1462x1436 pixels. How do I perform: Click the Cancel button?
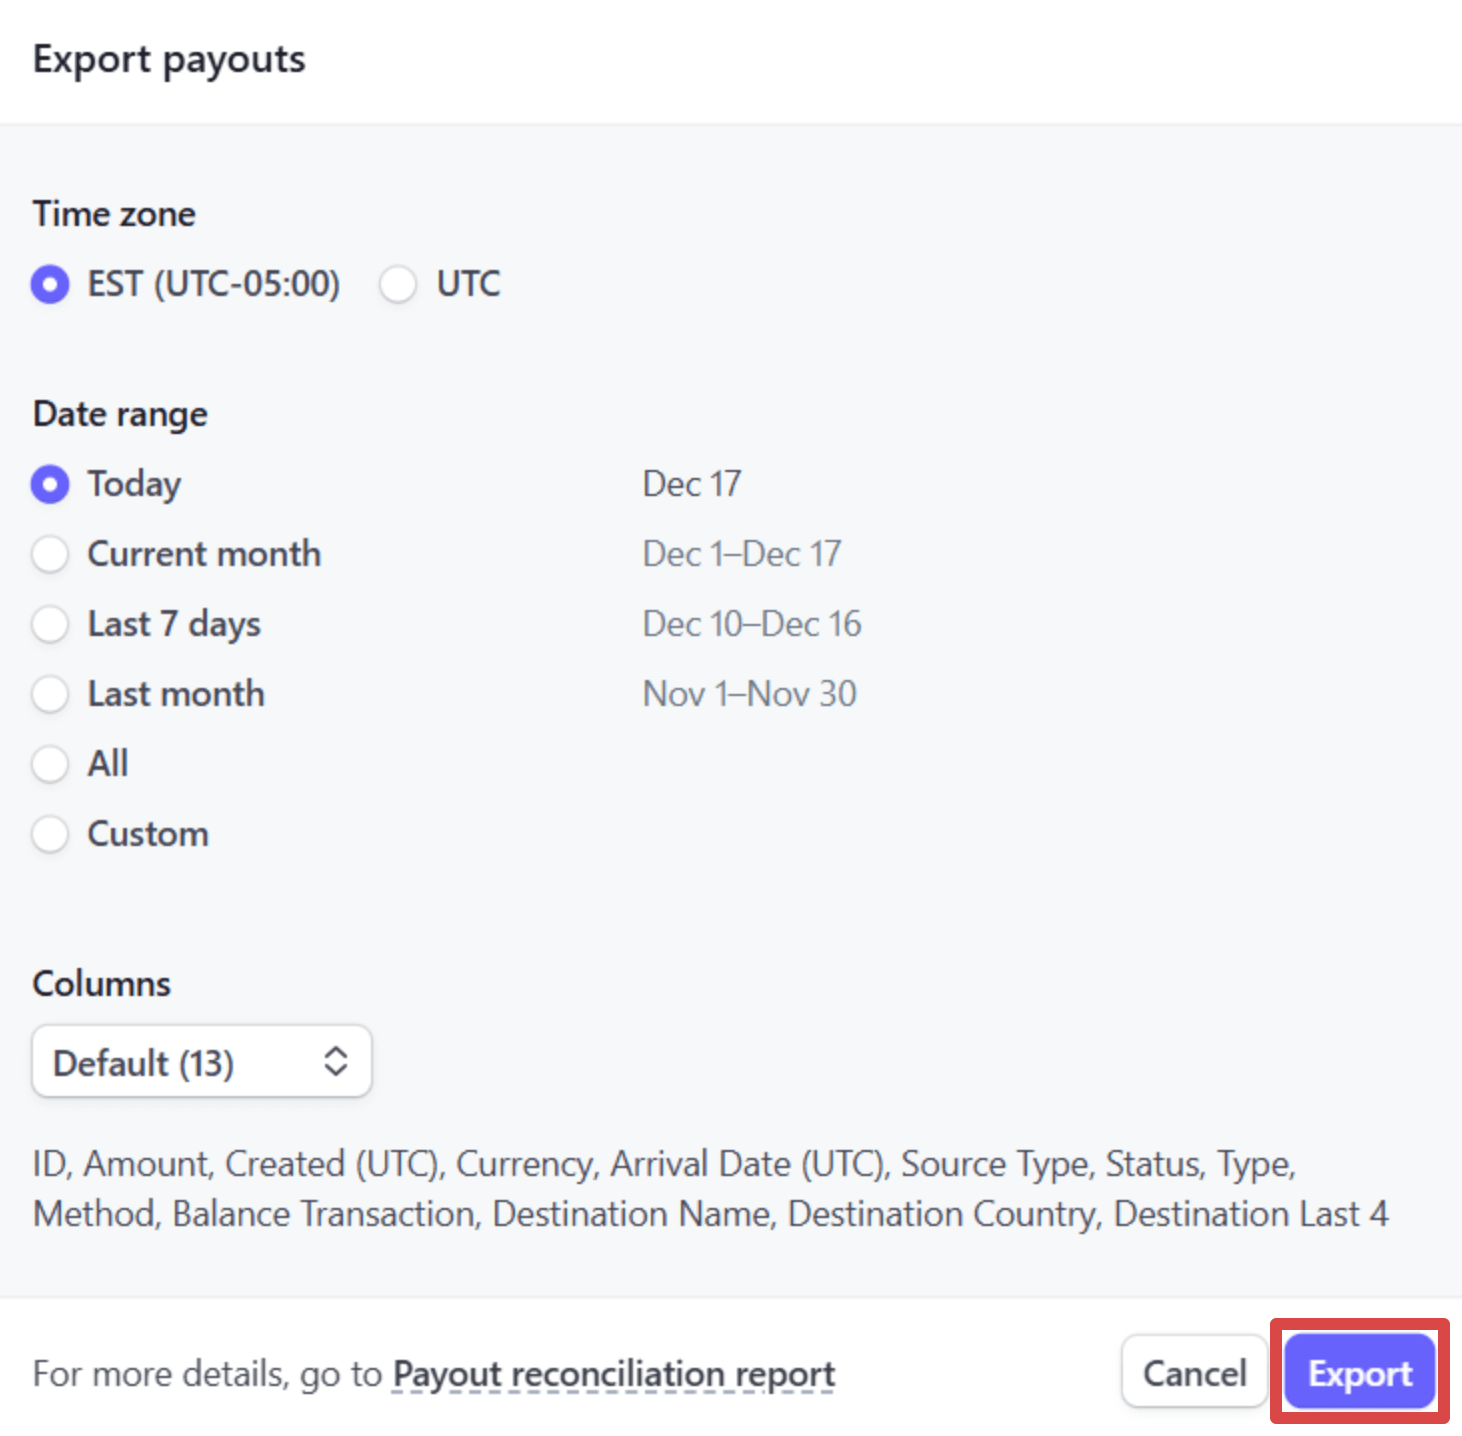click(x=1193, y=1373)
